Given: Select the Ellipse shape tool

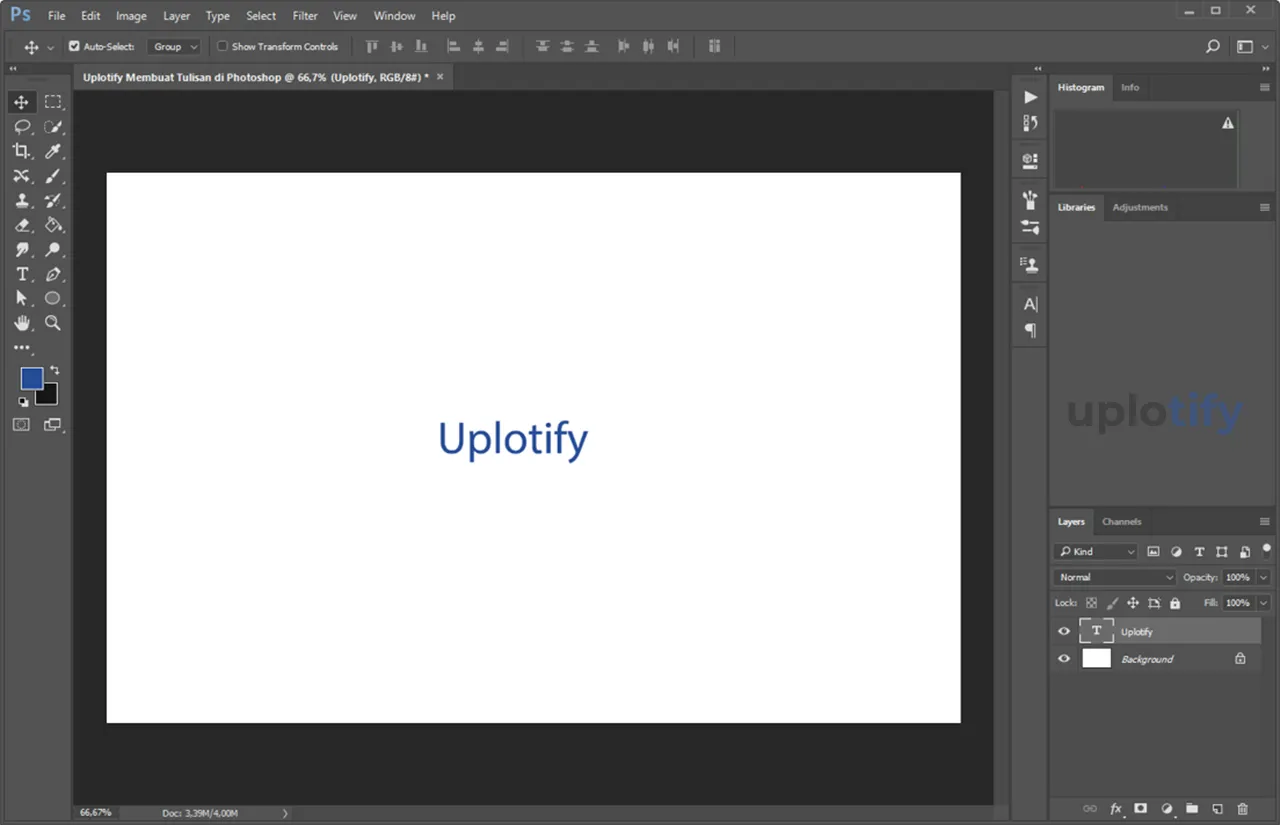Looking at the screenshot, I should tap(53, 298).
